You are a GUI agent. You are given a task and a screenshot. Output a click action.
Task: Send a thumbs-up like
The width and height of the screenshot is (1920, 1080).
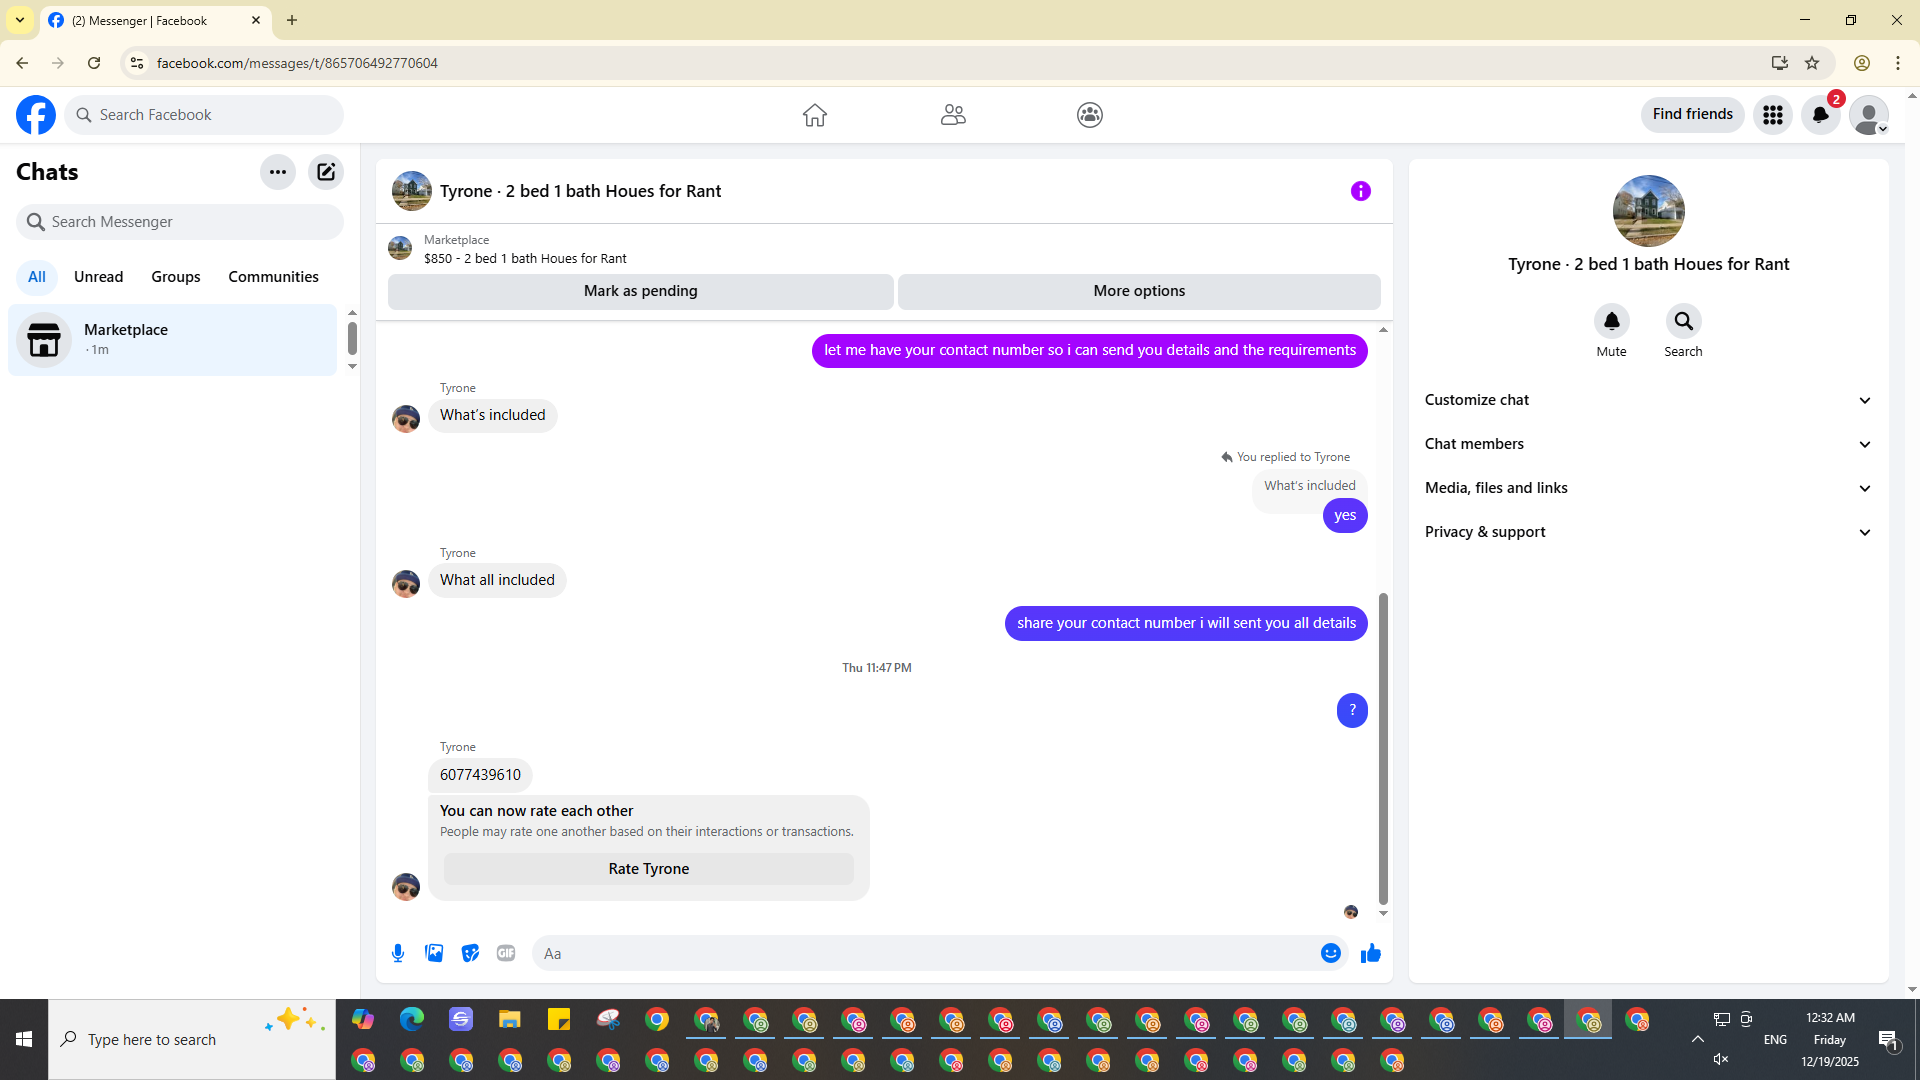1370,953
